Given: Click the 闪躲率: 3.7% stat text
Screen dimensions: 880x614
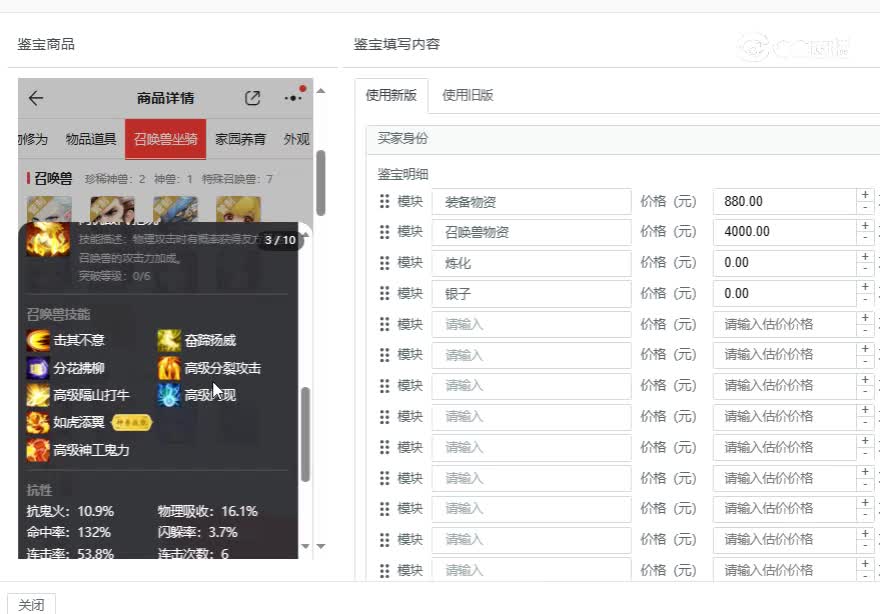Looking at the screenshot, I should coord(198,532).
